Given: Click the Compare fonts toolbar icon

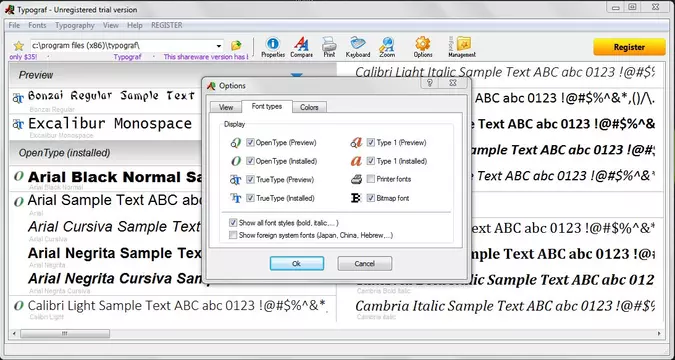Looking at the screenshot, I should click(x=301, y=47).
